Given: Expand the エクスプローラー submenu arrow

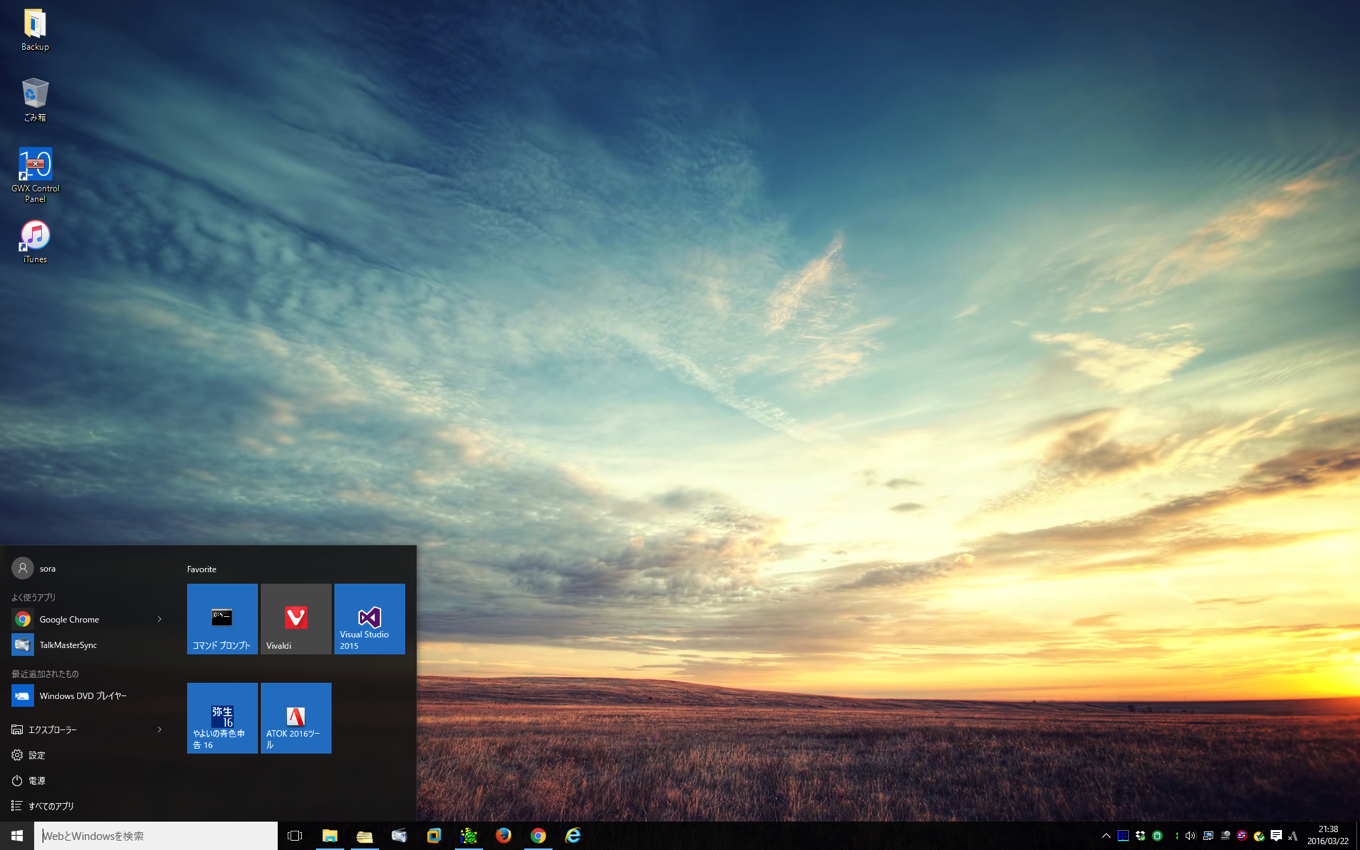Looking at the screenshot, I should click(159, 730).
